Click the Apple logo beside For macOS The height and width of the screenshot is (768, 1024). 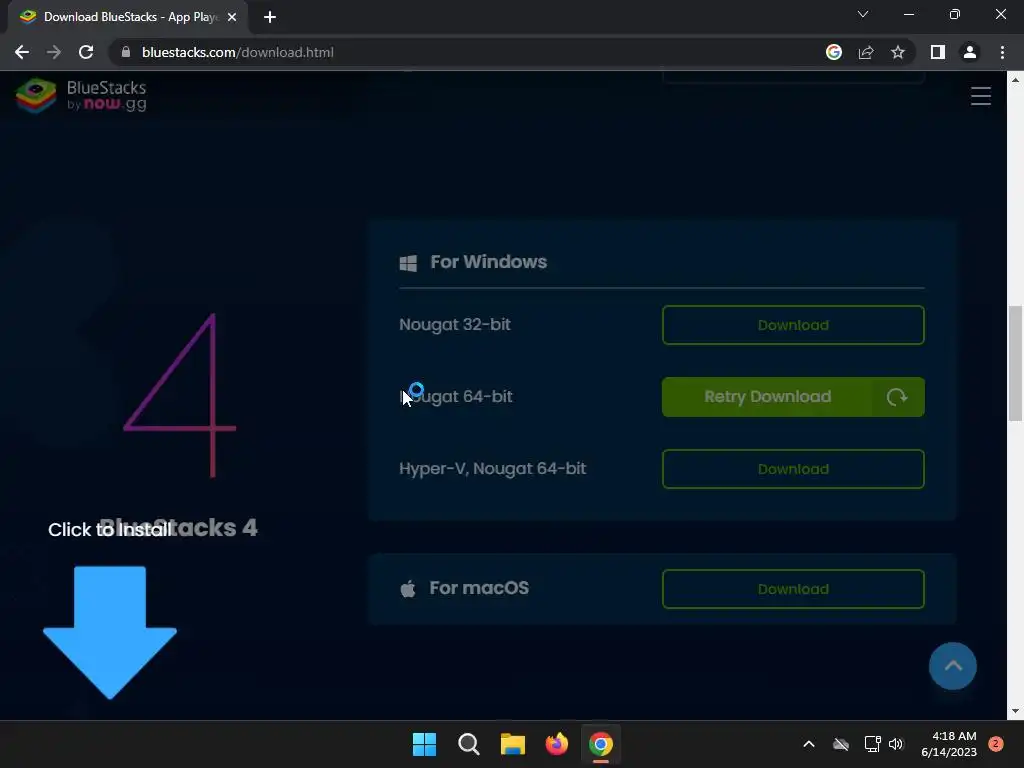click(408, 588)
